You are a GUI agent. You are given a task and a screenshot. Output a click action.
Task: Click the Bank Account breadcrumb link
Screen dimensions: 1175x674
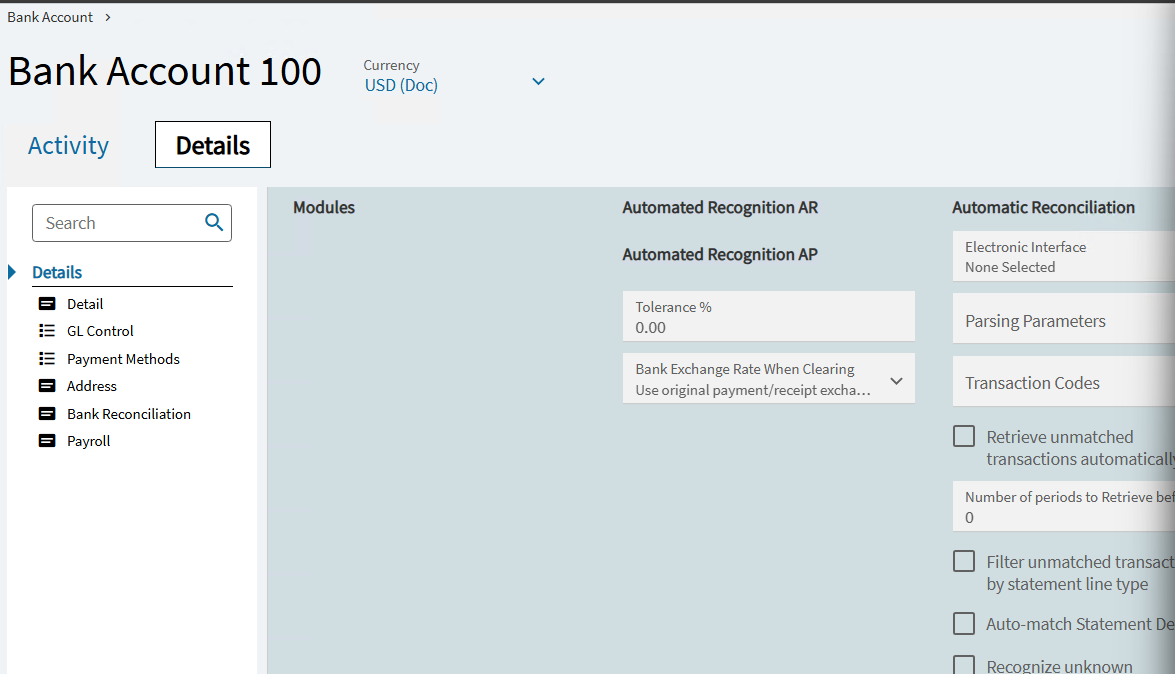click(50, 17)
